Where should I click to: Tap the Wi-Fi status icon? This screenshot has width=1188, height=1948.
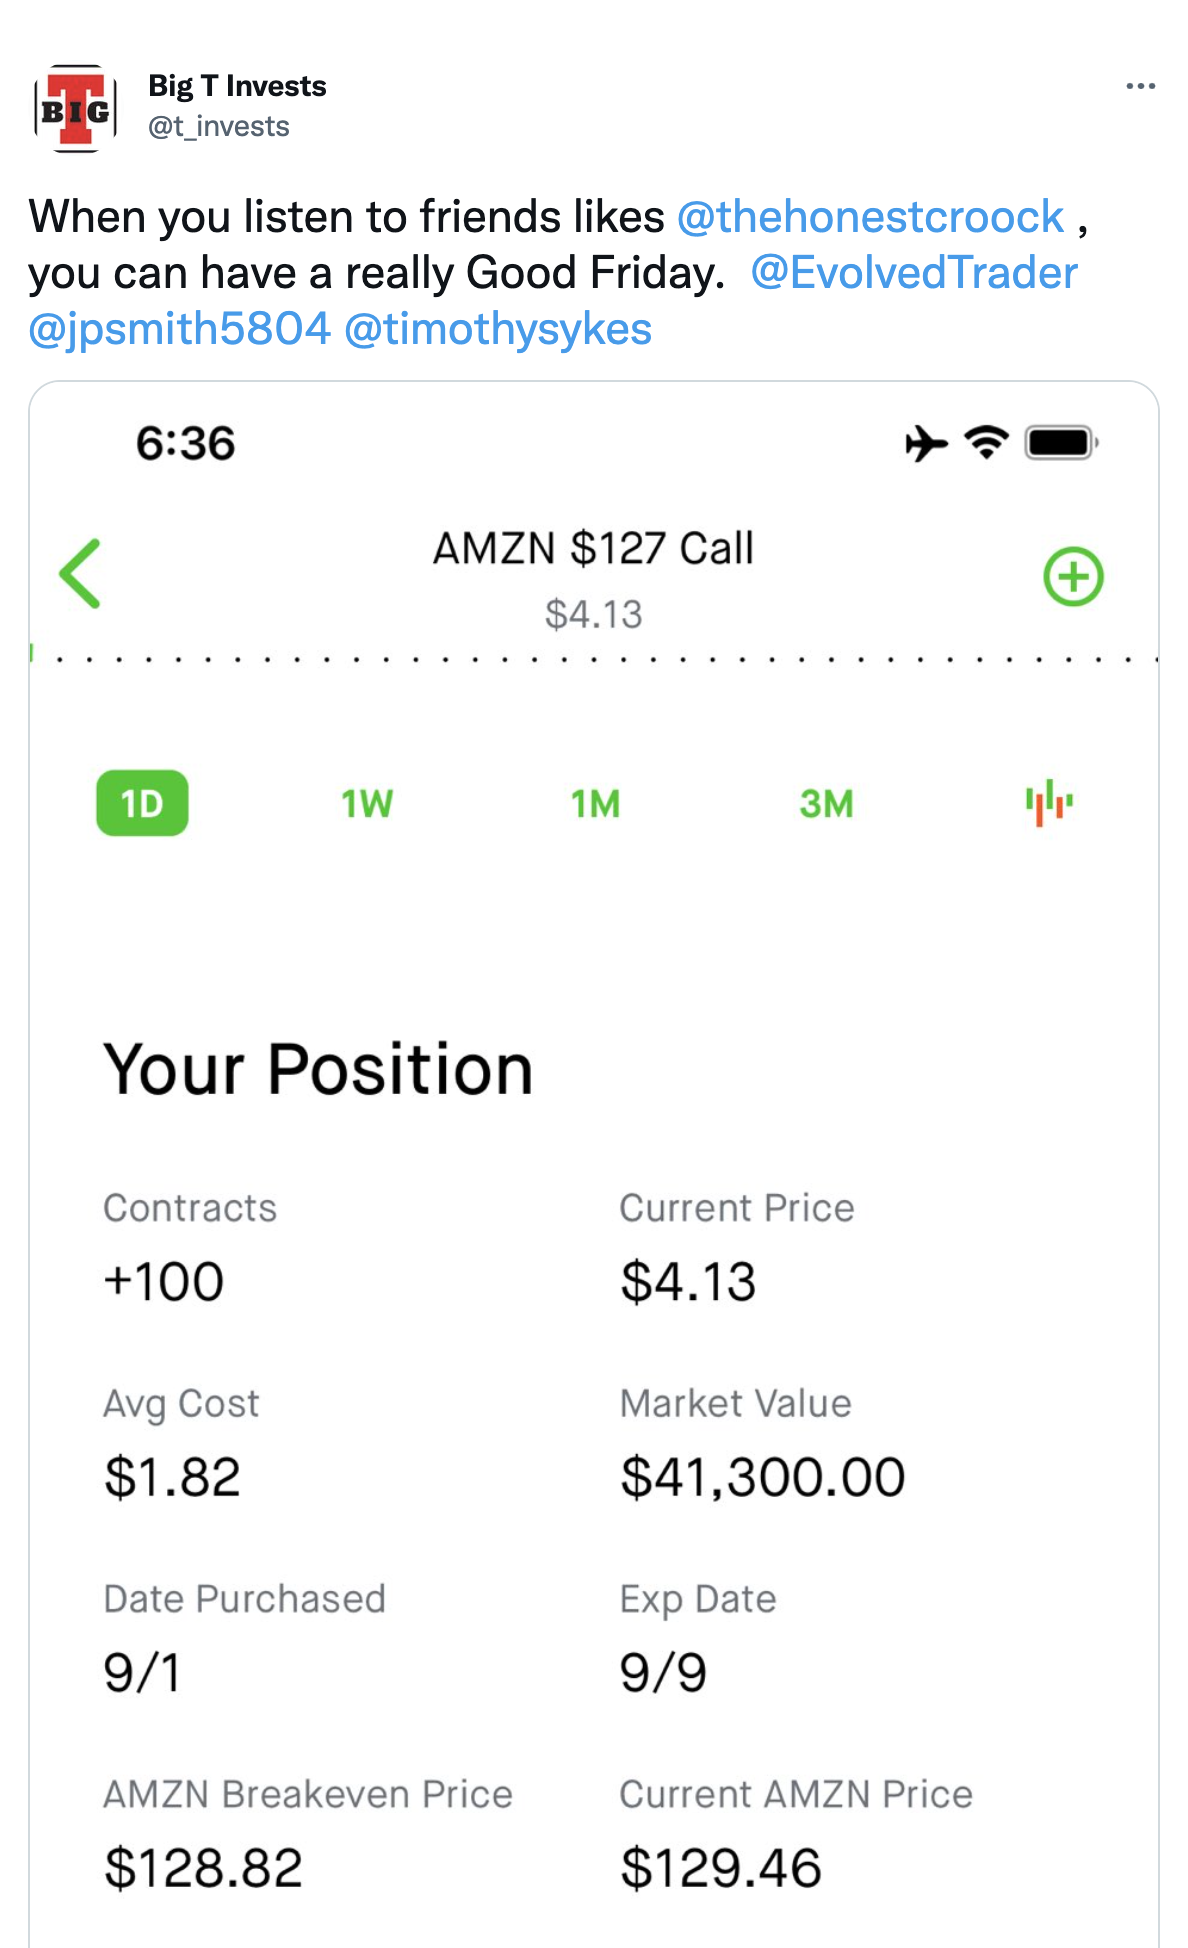[x=986, y=442]
